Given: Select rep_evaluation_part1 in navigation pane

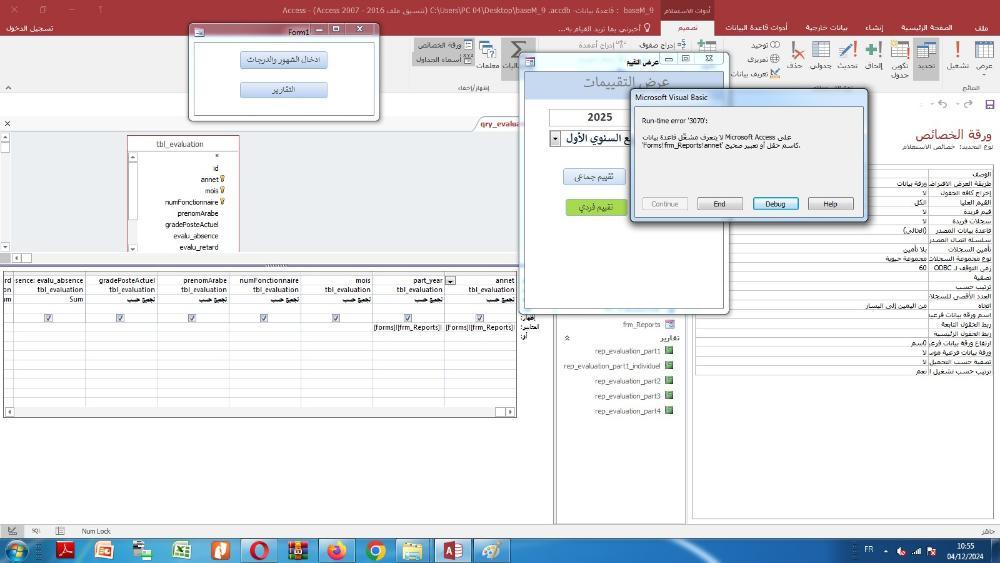Looking at the screenshot, I should 633,351.
